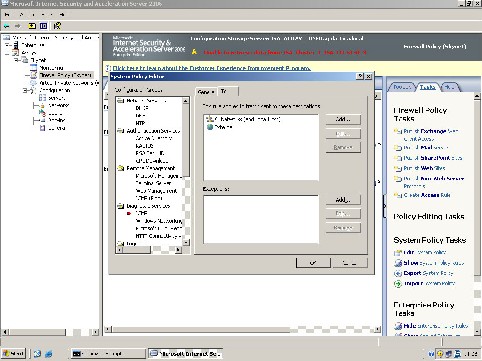Collapse the Configuration node in console tree

click(x=25, y=90)
